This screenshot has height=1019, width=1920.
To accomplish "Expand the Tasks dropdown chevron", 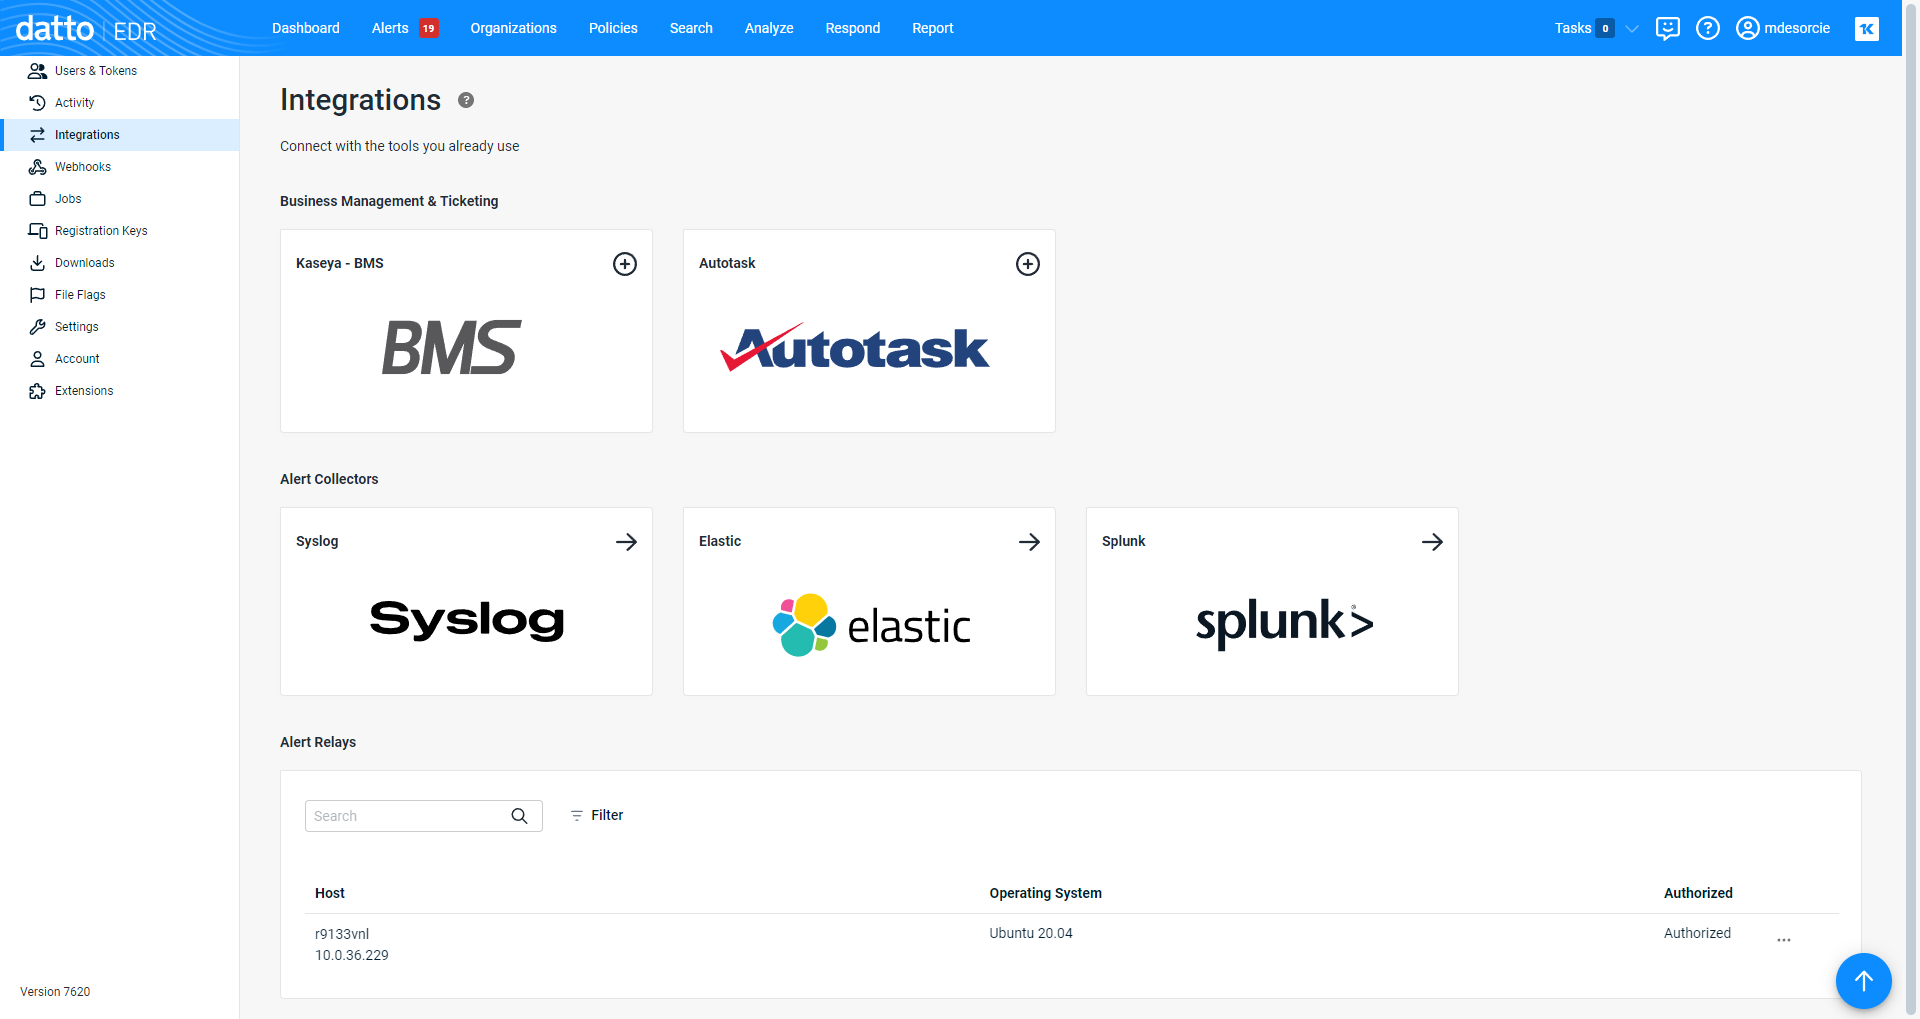I will 1632,29.
